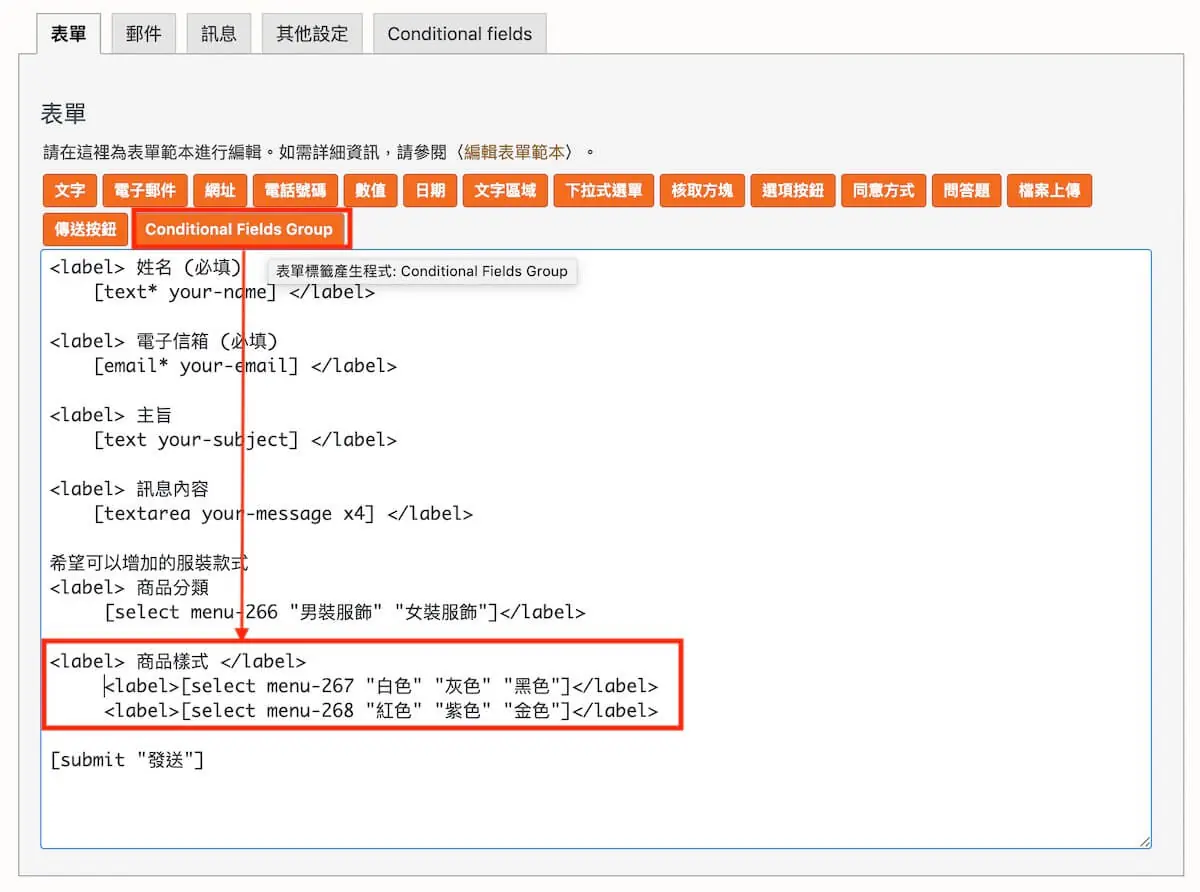Insert a 網址 field tag
1200x892 pixels.
[220, 190]
